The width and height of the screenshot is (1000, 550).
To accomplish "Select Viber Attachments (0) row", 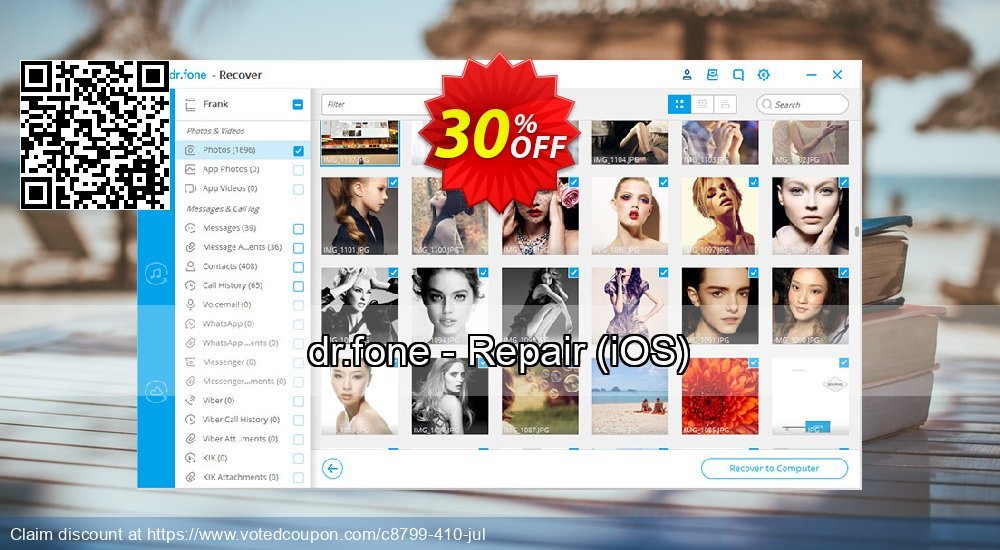I will point(243,438).
